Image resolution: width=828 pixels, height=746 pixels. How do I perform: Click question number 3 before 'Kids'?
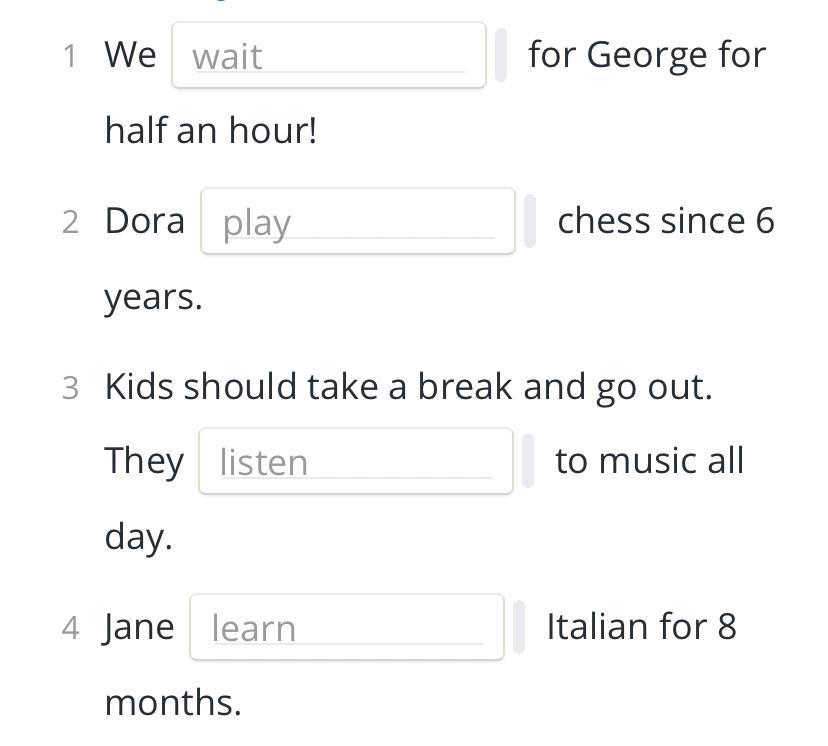tap(70, 388)
